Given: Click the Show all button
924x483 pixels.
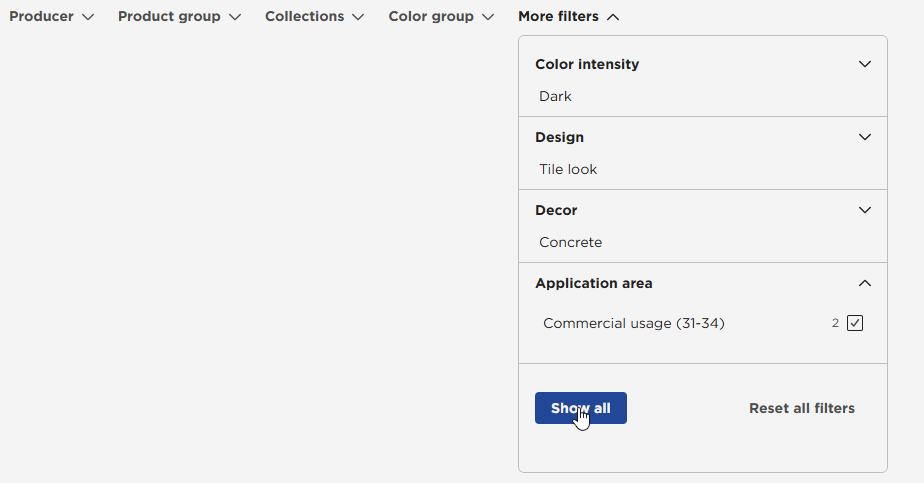Looking at the screenshot, I should (580, 408).
